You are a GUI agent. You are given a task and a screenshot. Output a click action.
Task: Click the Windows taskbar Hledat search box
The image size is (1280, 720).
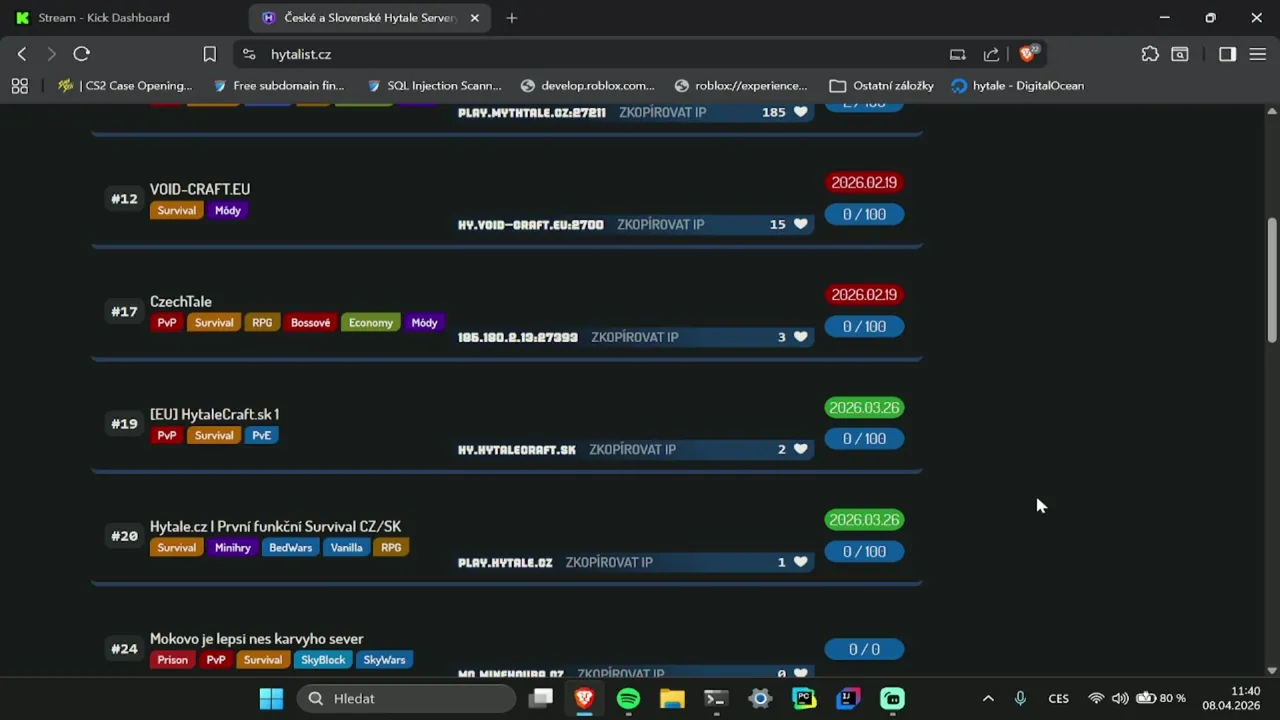point(407,698)
